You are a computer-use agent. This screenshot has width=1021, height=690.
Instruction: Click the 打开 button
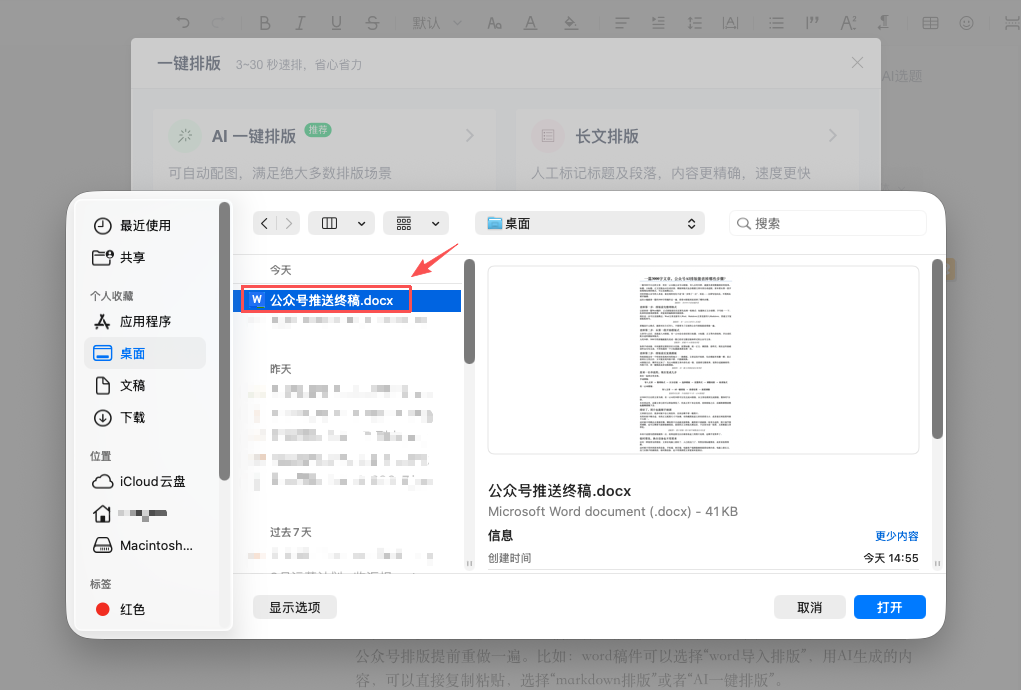(x=889, y=607)
